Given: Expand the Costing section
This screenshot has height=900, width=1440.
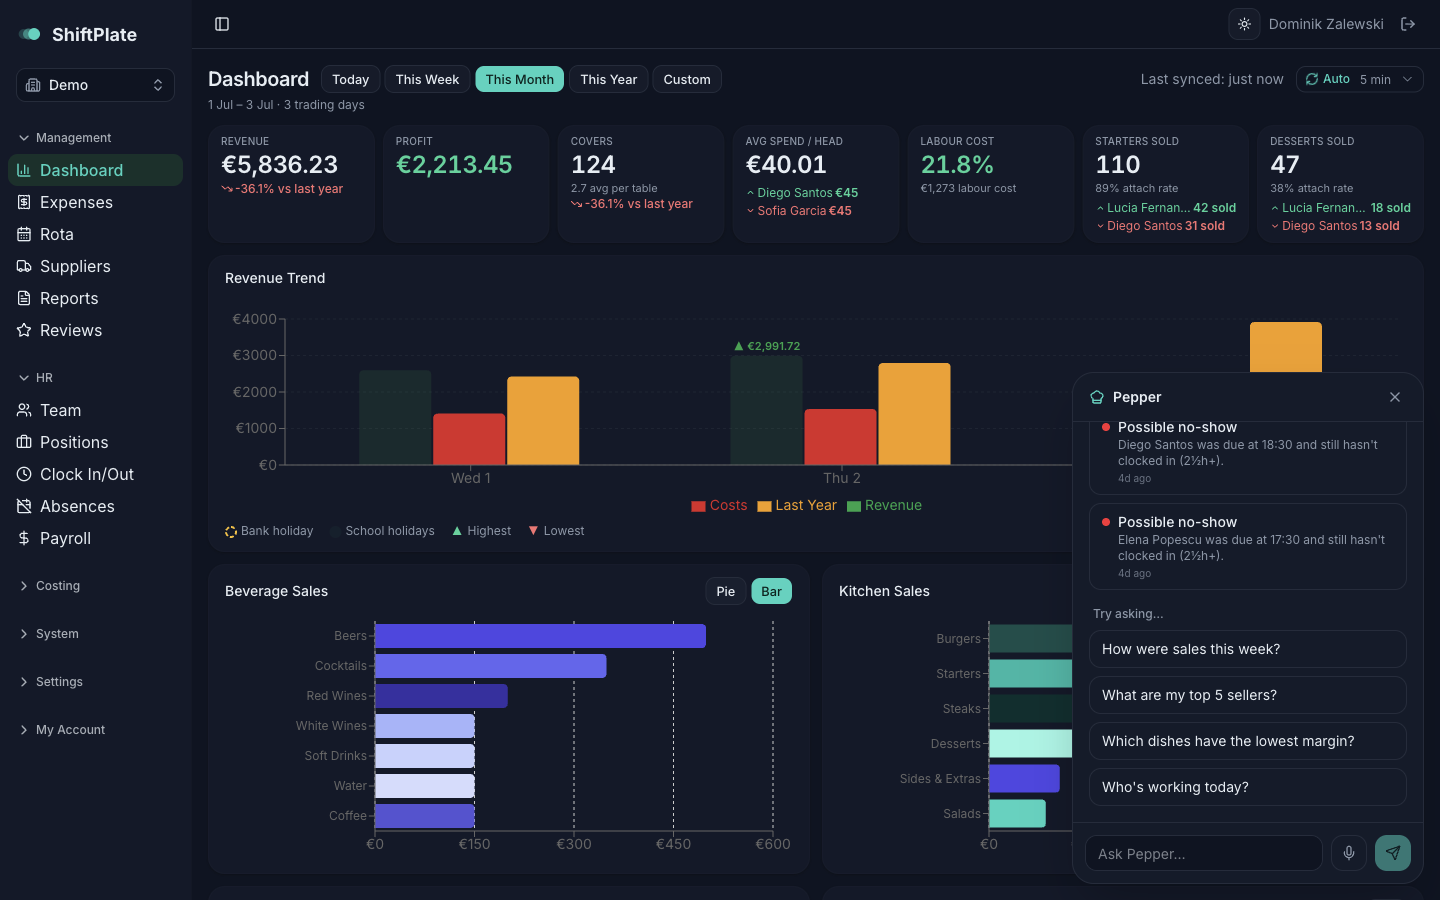Looking at the screenshot, I should coord(49,586).
